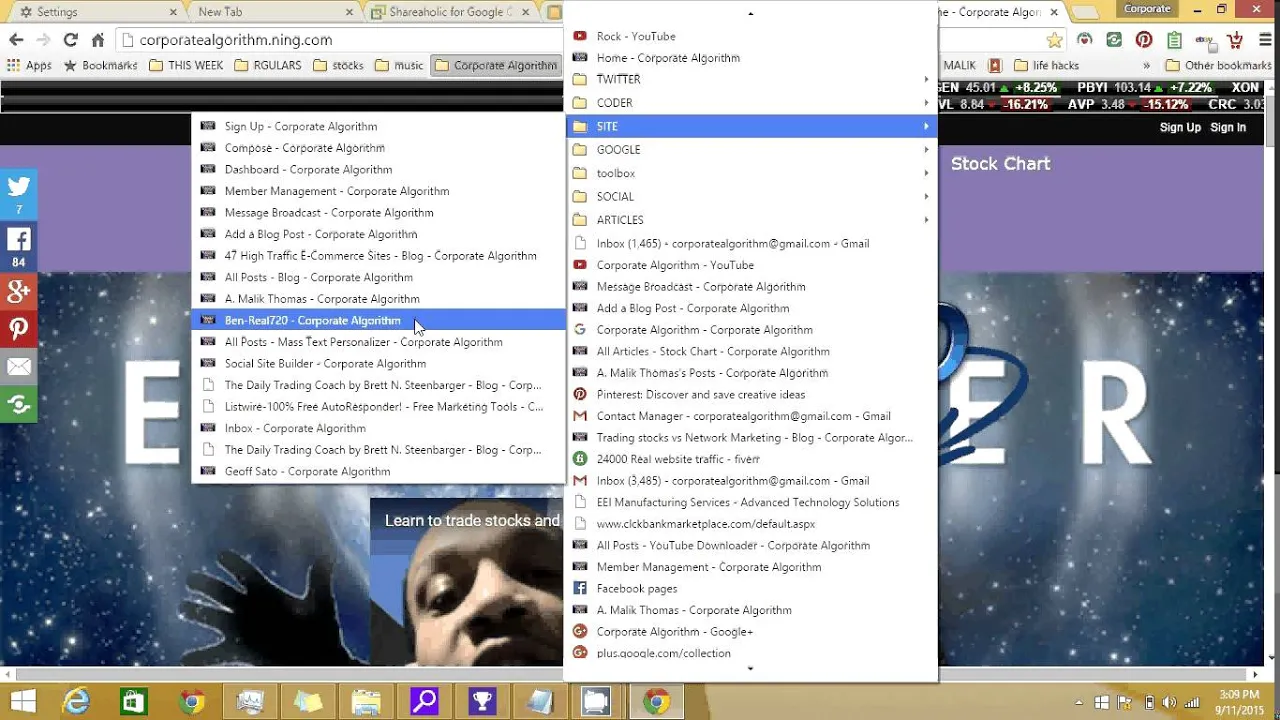The image size is (1280, 720).
Task: Open Sign Up bookmark in submenu
Action: pos(378,127)
